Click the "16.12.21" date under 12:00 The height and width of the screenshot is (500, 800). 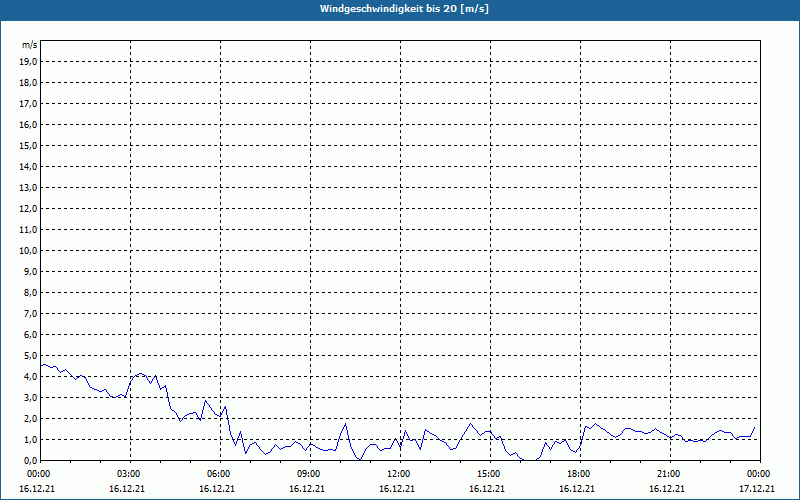click(x=397, y=489)
